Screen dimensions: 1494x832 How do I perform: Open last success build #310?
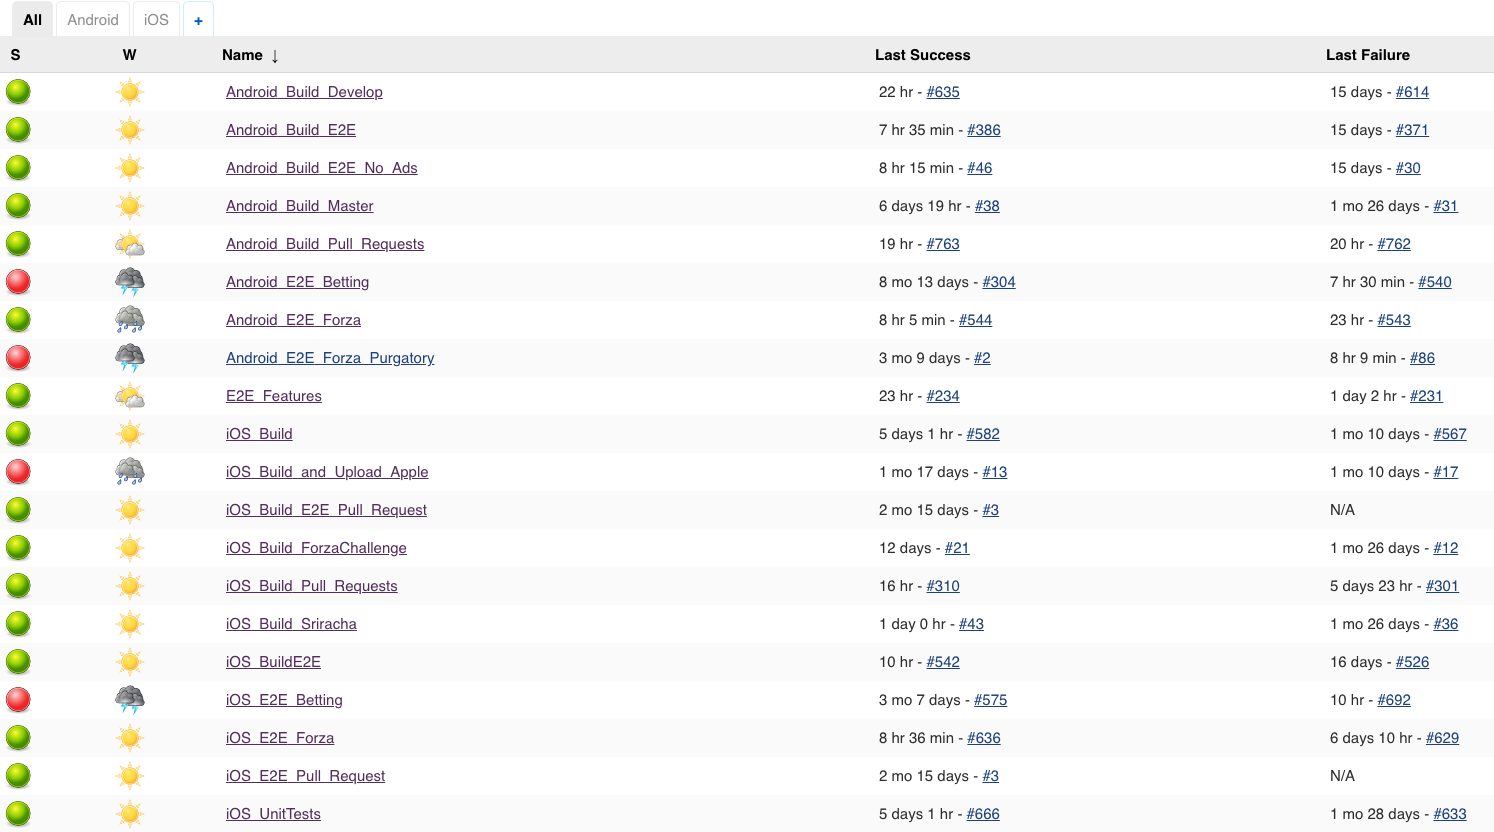pos(943,586)
